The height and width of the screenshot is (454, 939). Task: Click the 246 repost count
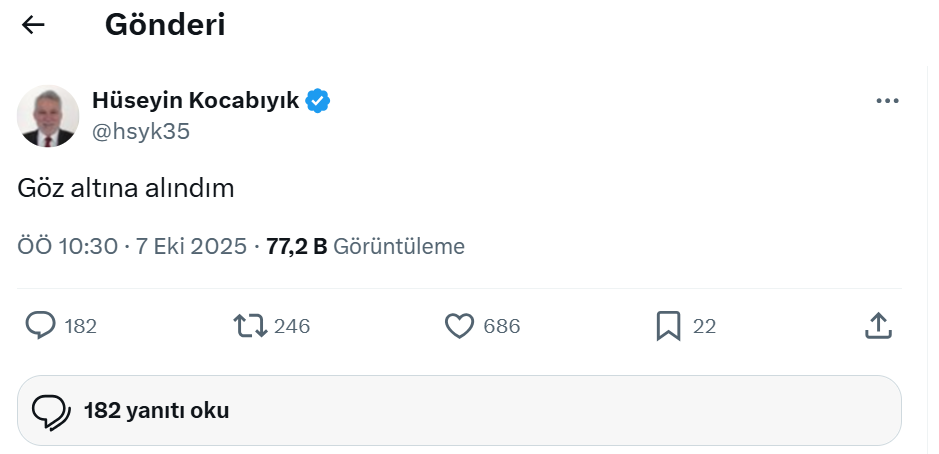tap(292, 326)
